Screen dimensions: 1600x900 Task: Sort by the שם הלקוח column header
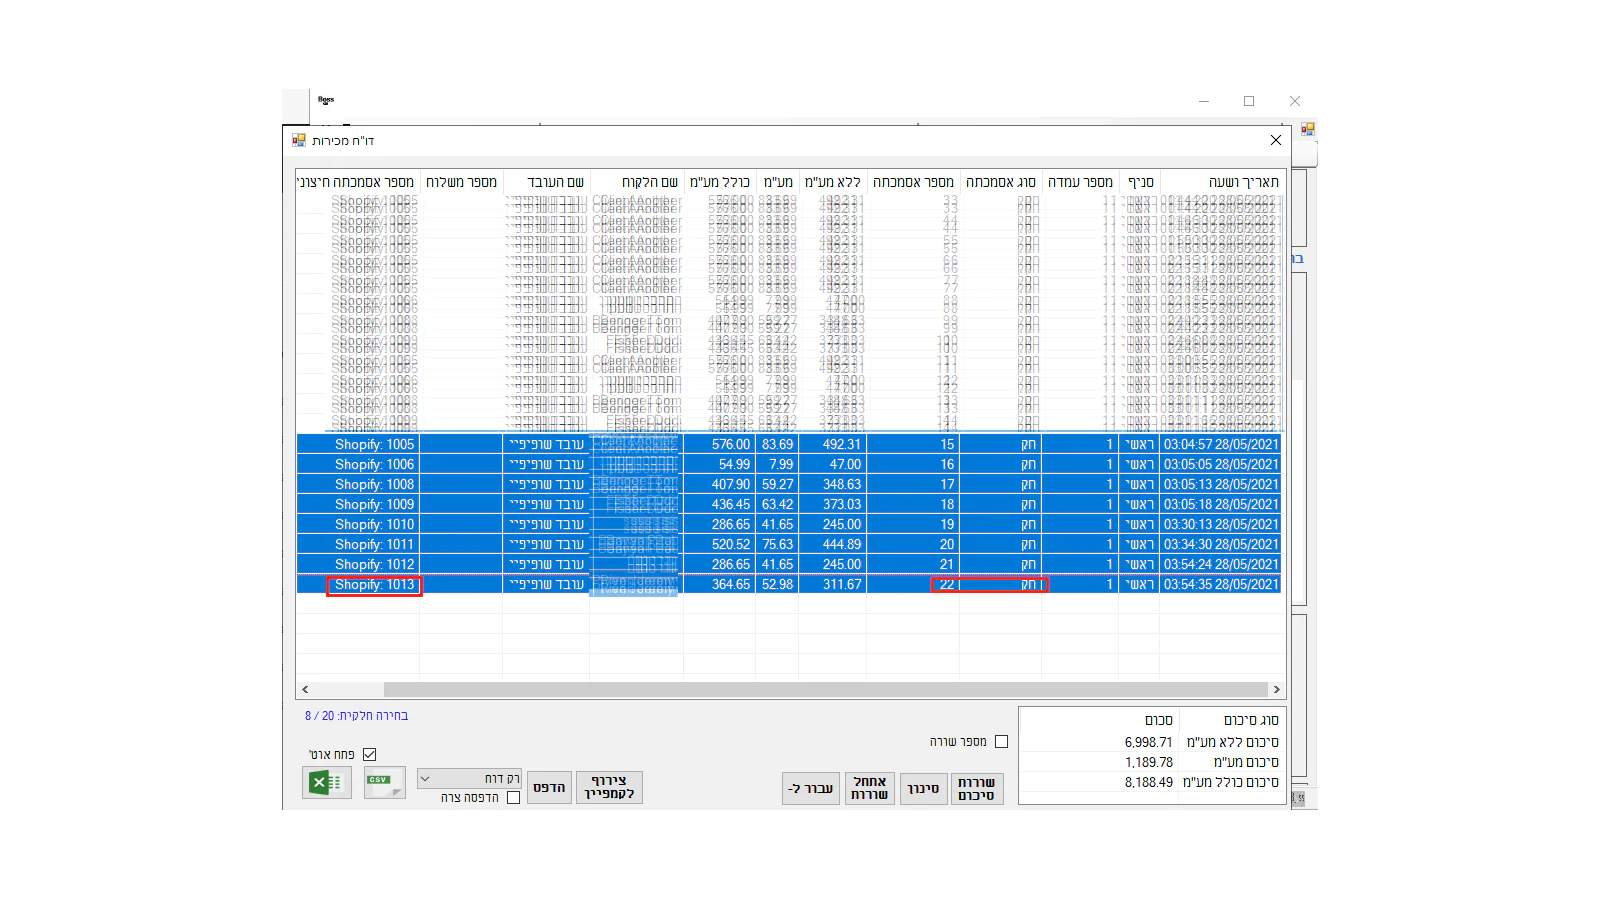[x=637, y=182]
